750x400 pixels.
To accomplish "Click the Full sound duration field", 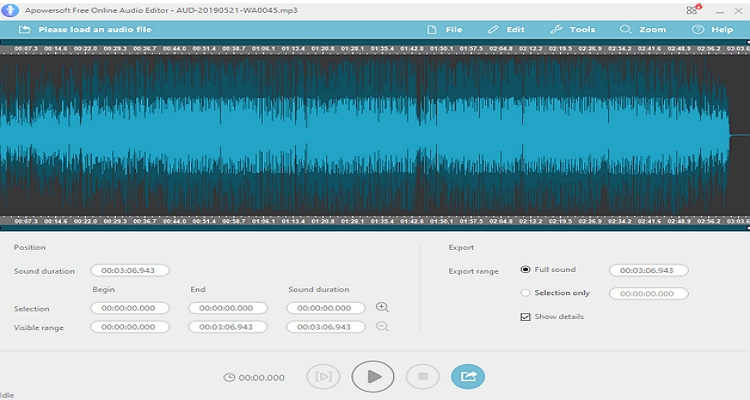I will click(649, 270).
